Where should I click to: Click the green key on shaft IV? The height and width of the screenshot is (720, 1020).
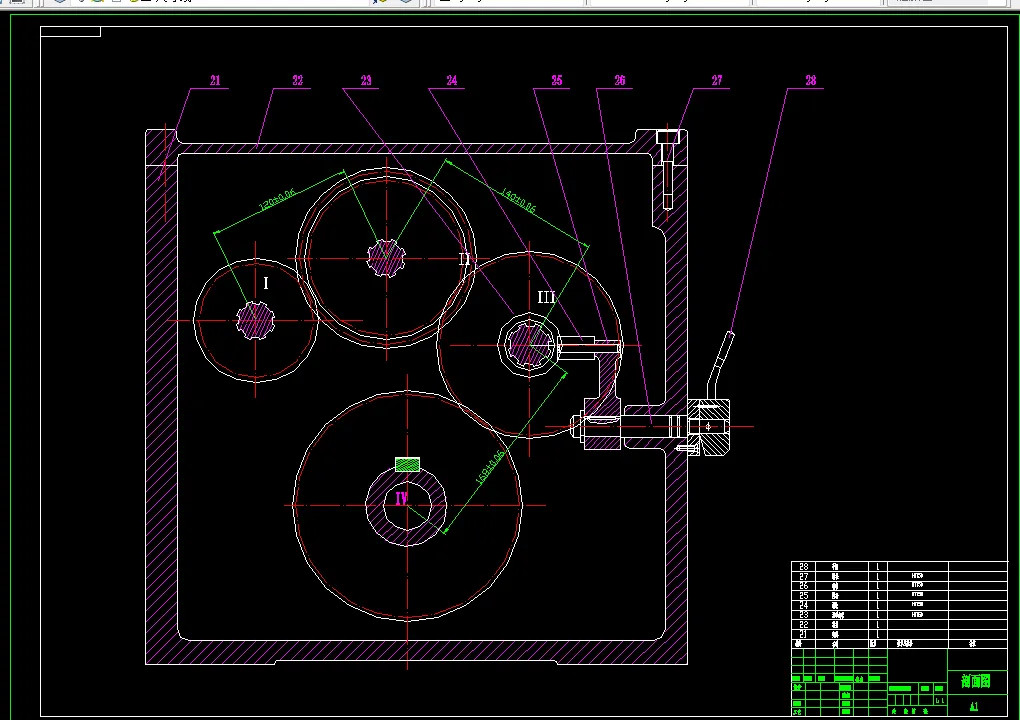click(x=407, y=464)
